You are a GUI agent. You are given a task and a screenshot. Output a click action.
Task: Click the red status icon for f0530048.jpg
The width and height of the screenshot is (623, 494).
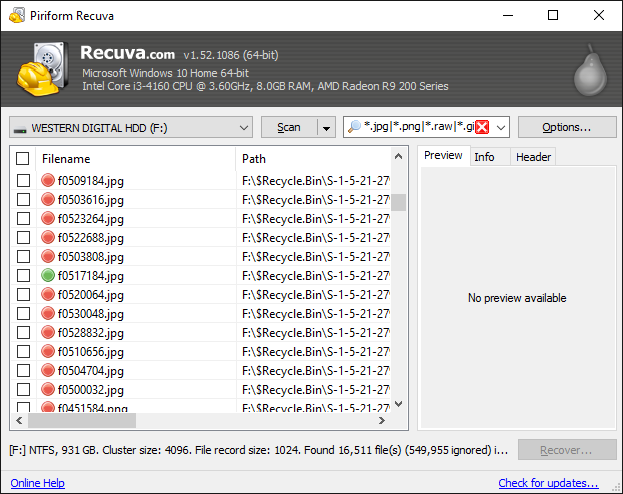48,313
